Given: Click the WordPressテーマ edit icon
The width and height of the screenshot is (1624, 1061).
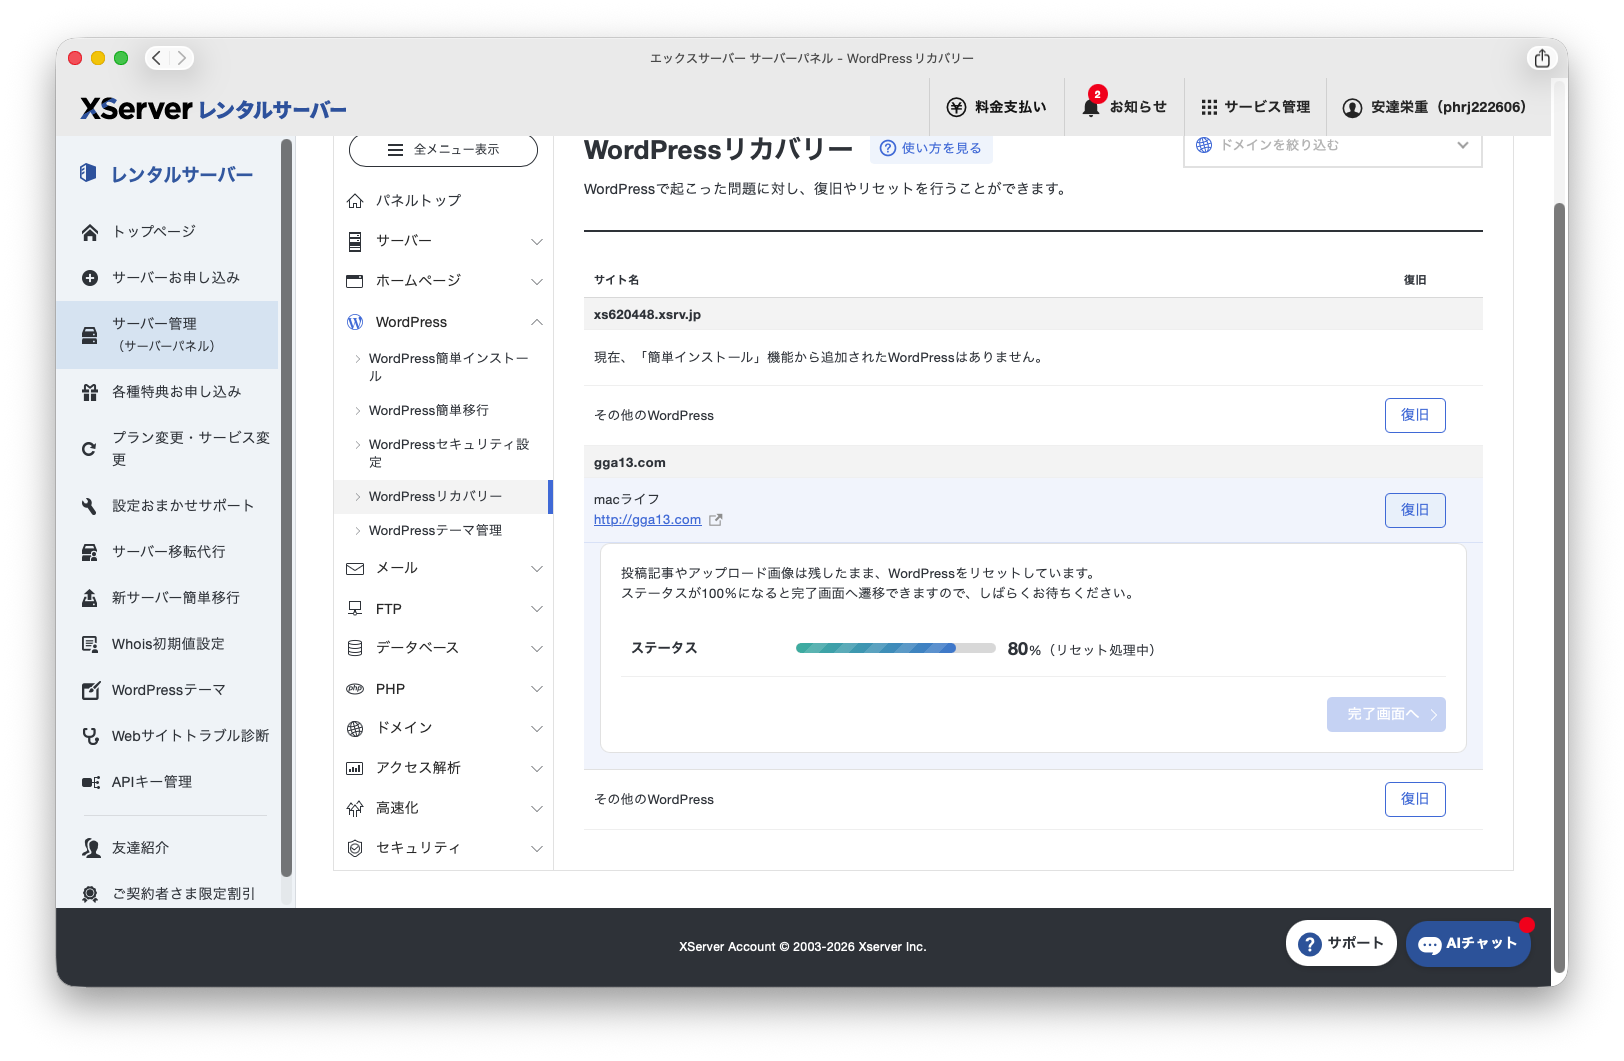Looking at the screenshot, I should pyautogui.click(x=90, y=690).
